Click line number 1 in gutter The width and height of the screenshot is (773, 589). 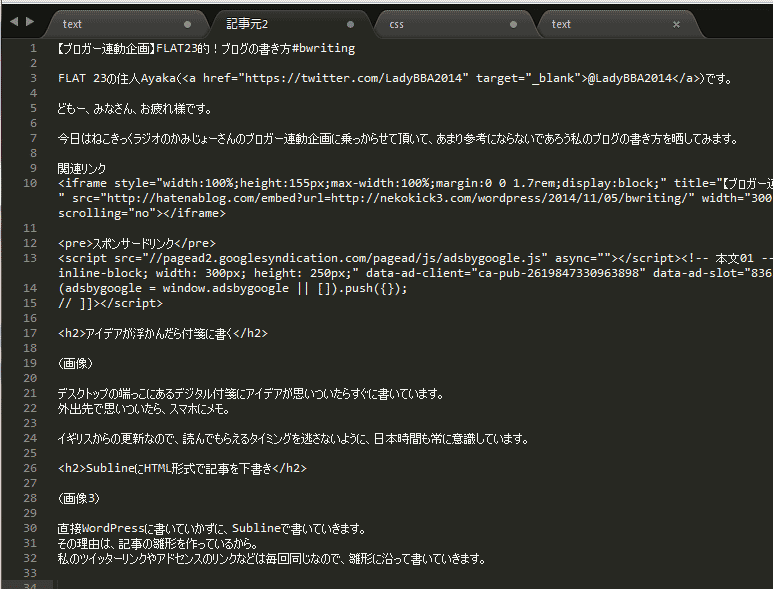coord(34,48)
